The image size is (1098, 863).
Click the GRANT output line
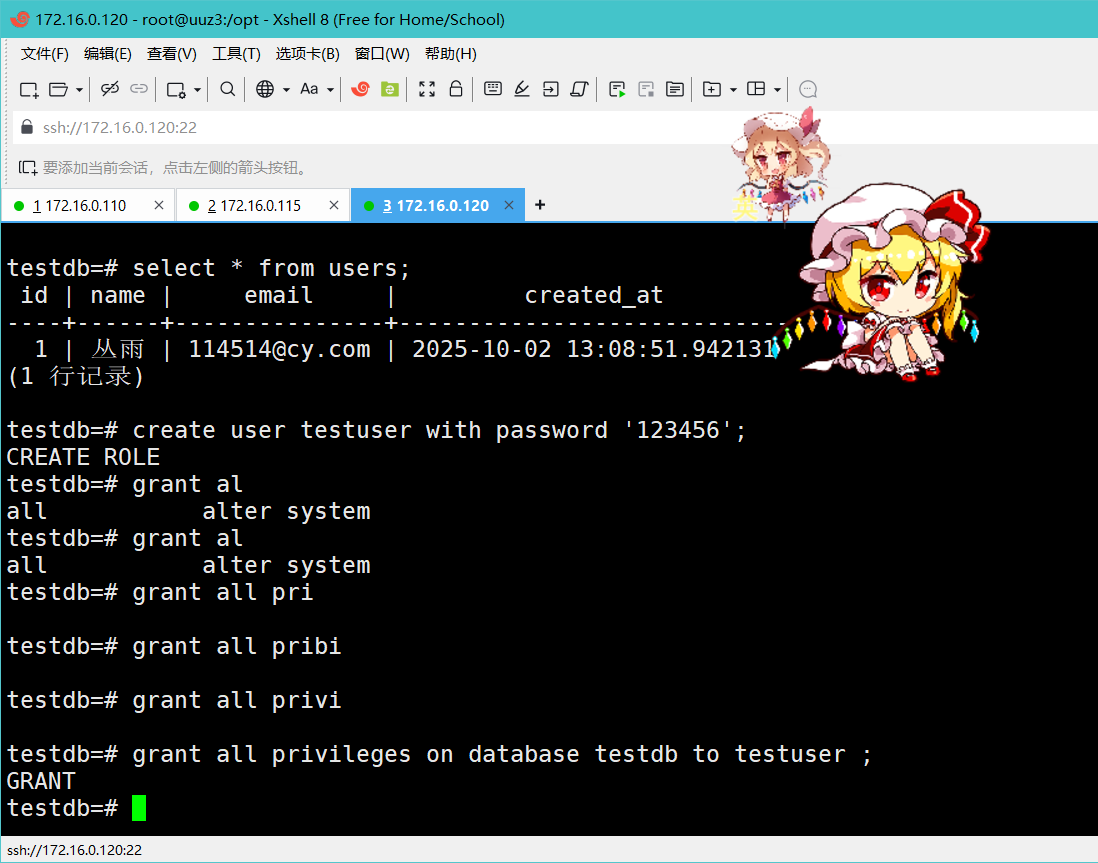pyautogui.click(x=41, y=781)
